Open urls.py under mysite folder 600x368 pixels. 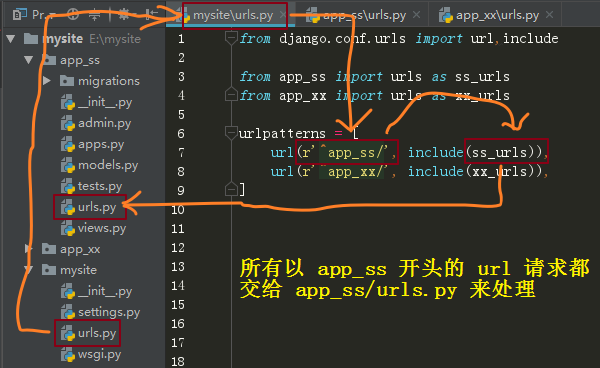click(x=97, y=333)
